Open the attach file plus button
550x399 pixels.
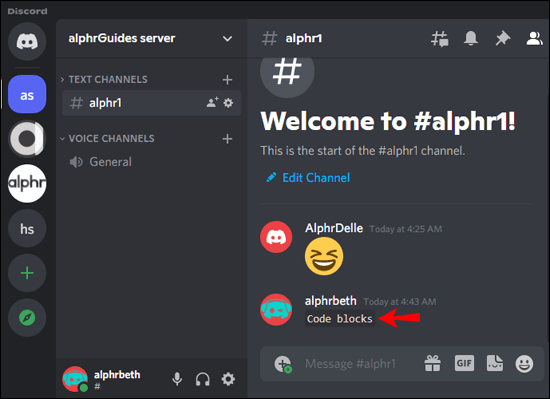pos(283,364)
